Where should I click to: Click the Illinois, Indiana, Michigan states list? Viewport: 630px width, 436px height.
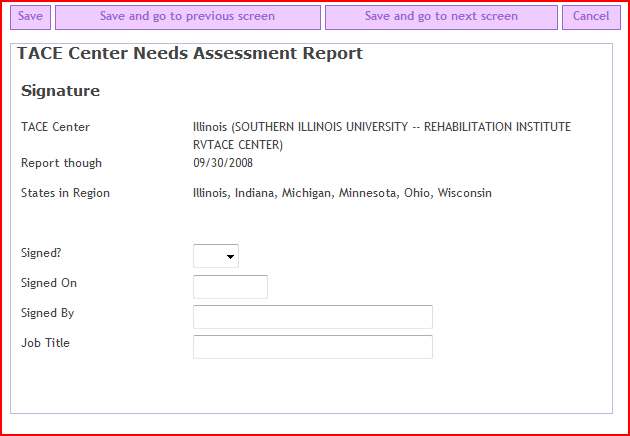pyautogui.click(x=342, y=193)
